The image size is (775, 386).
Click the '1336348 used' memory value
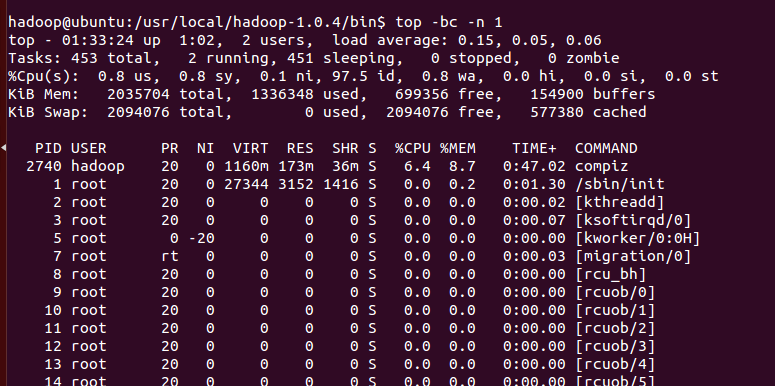309,94
